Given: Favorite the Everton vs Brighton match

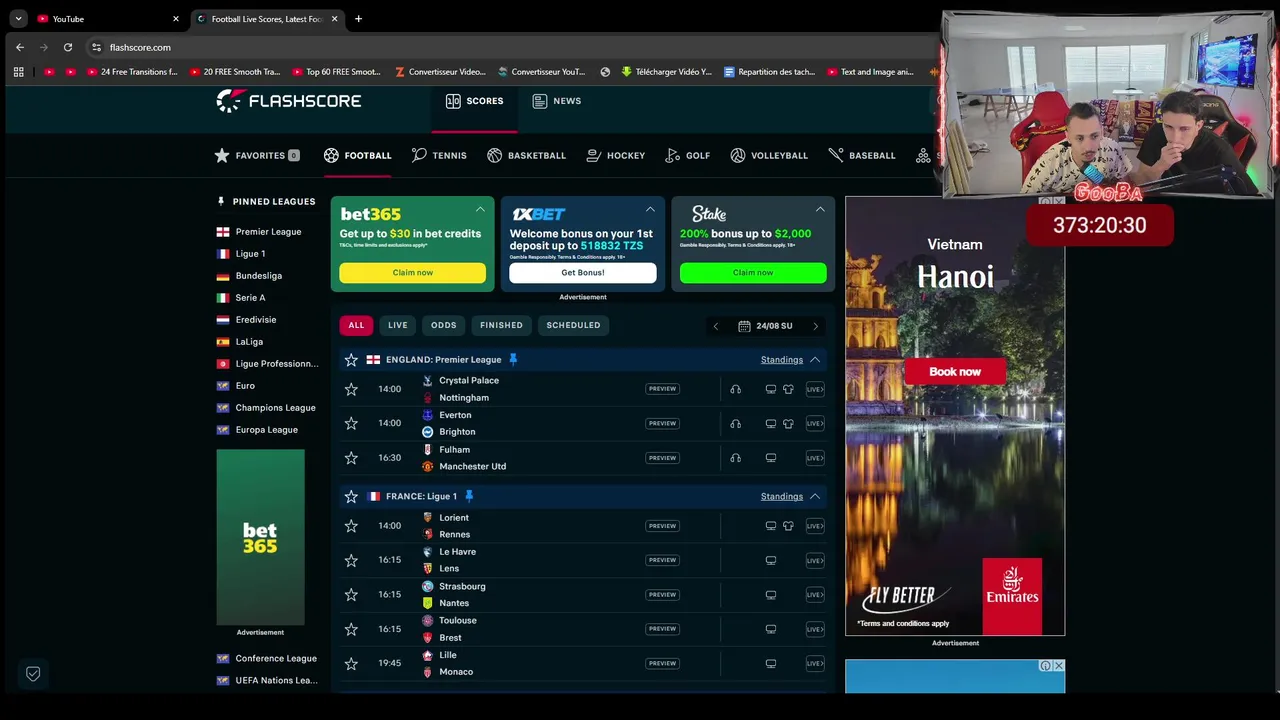Looking at the screenshot, I should [x=351, y=424].
